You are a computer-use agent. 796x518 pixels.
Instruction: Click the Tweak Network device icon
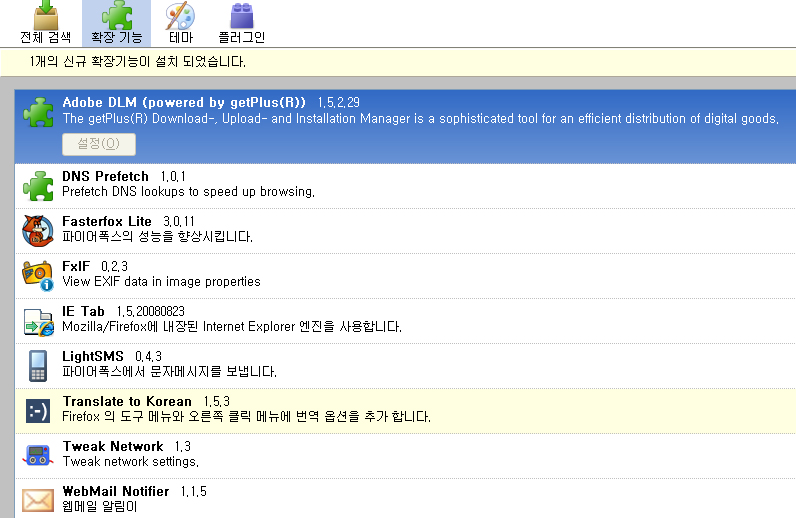click(x=38, y=455)
